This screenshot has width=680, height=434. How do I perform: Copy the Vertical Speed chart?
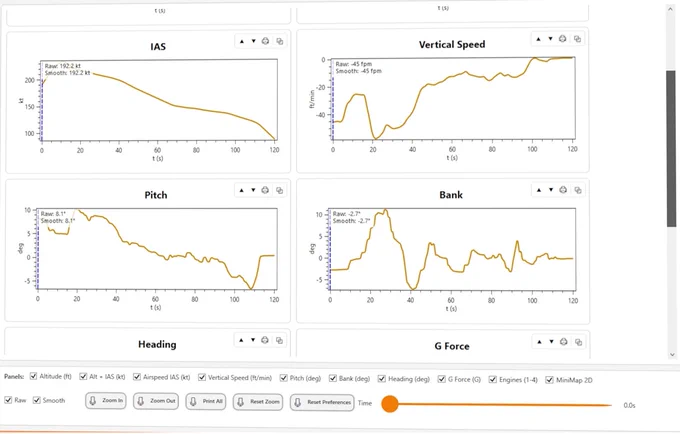pyautogui.click(x=577, y=39)
